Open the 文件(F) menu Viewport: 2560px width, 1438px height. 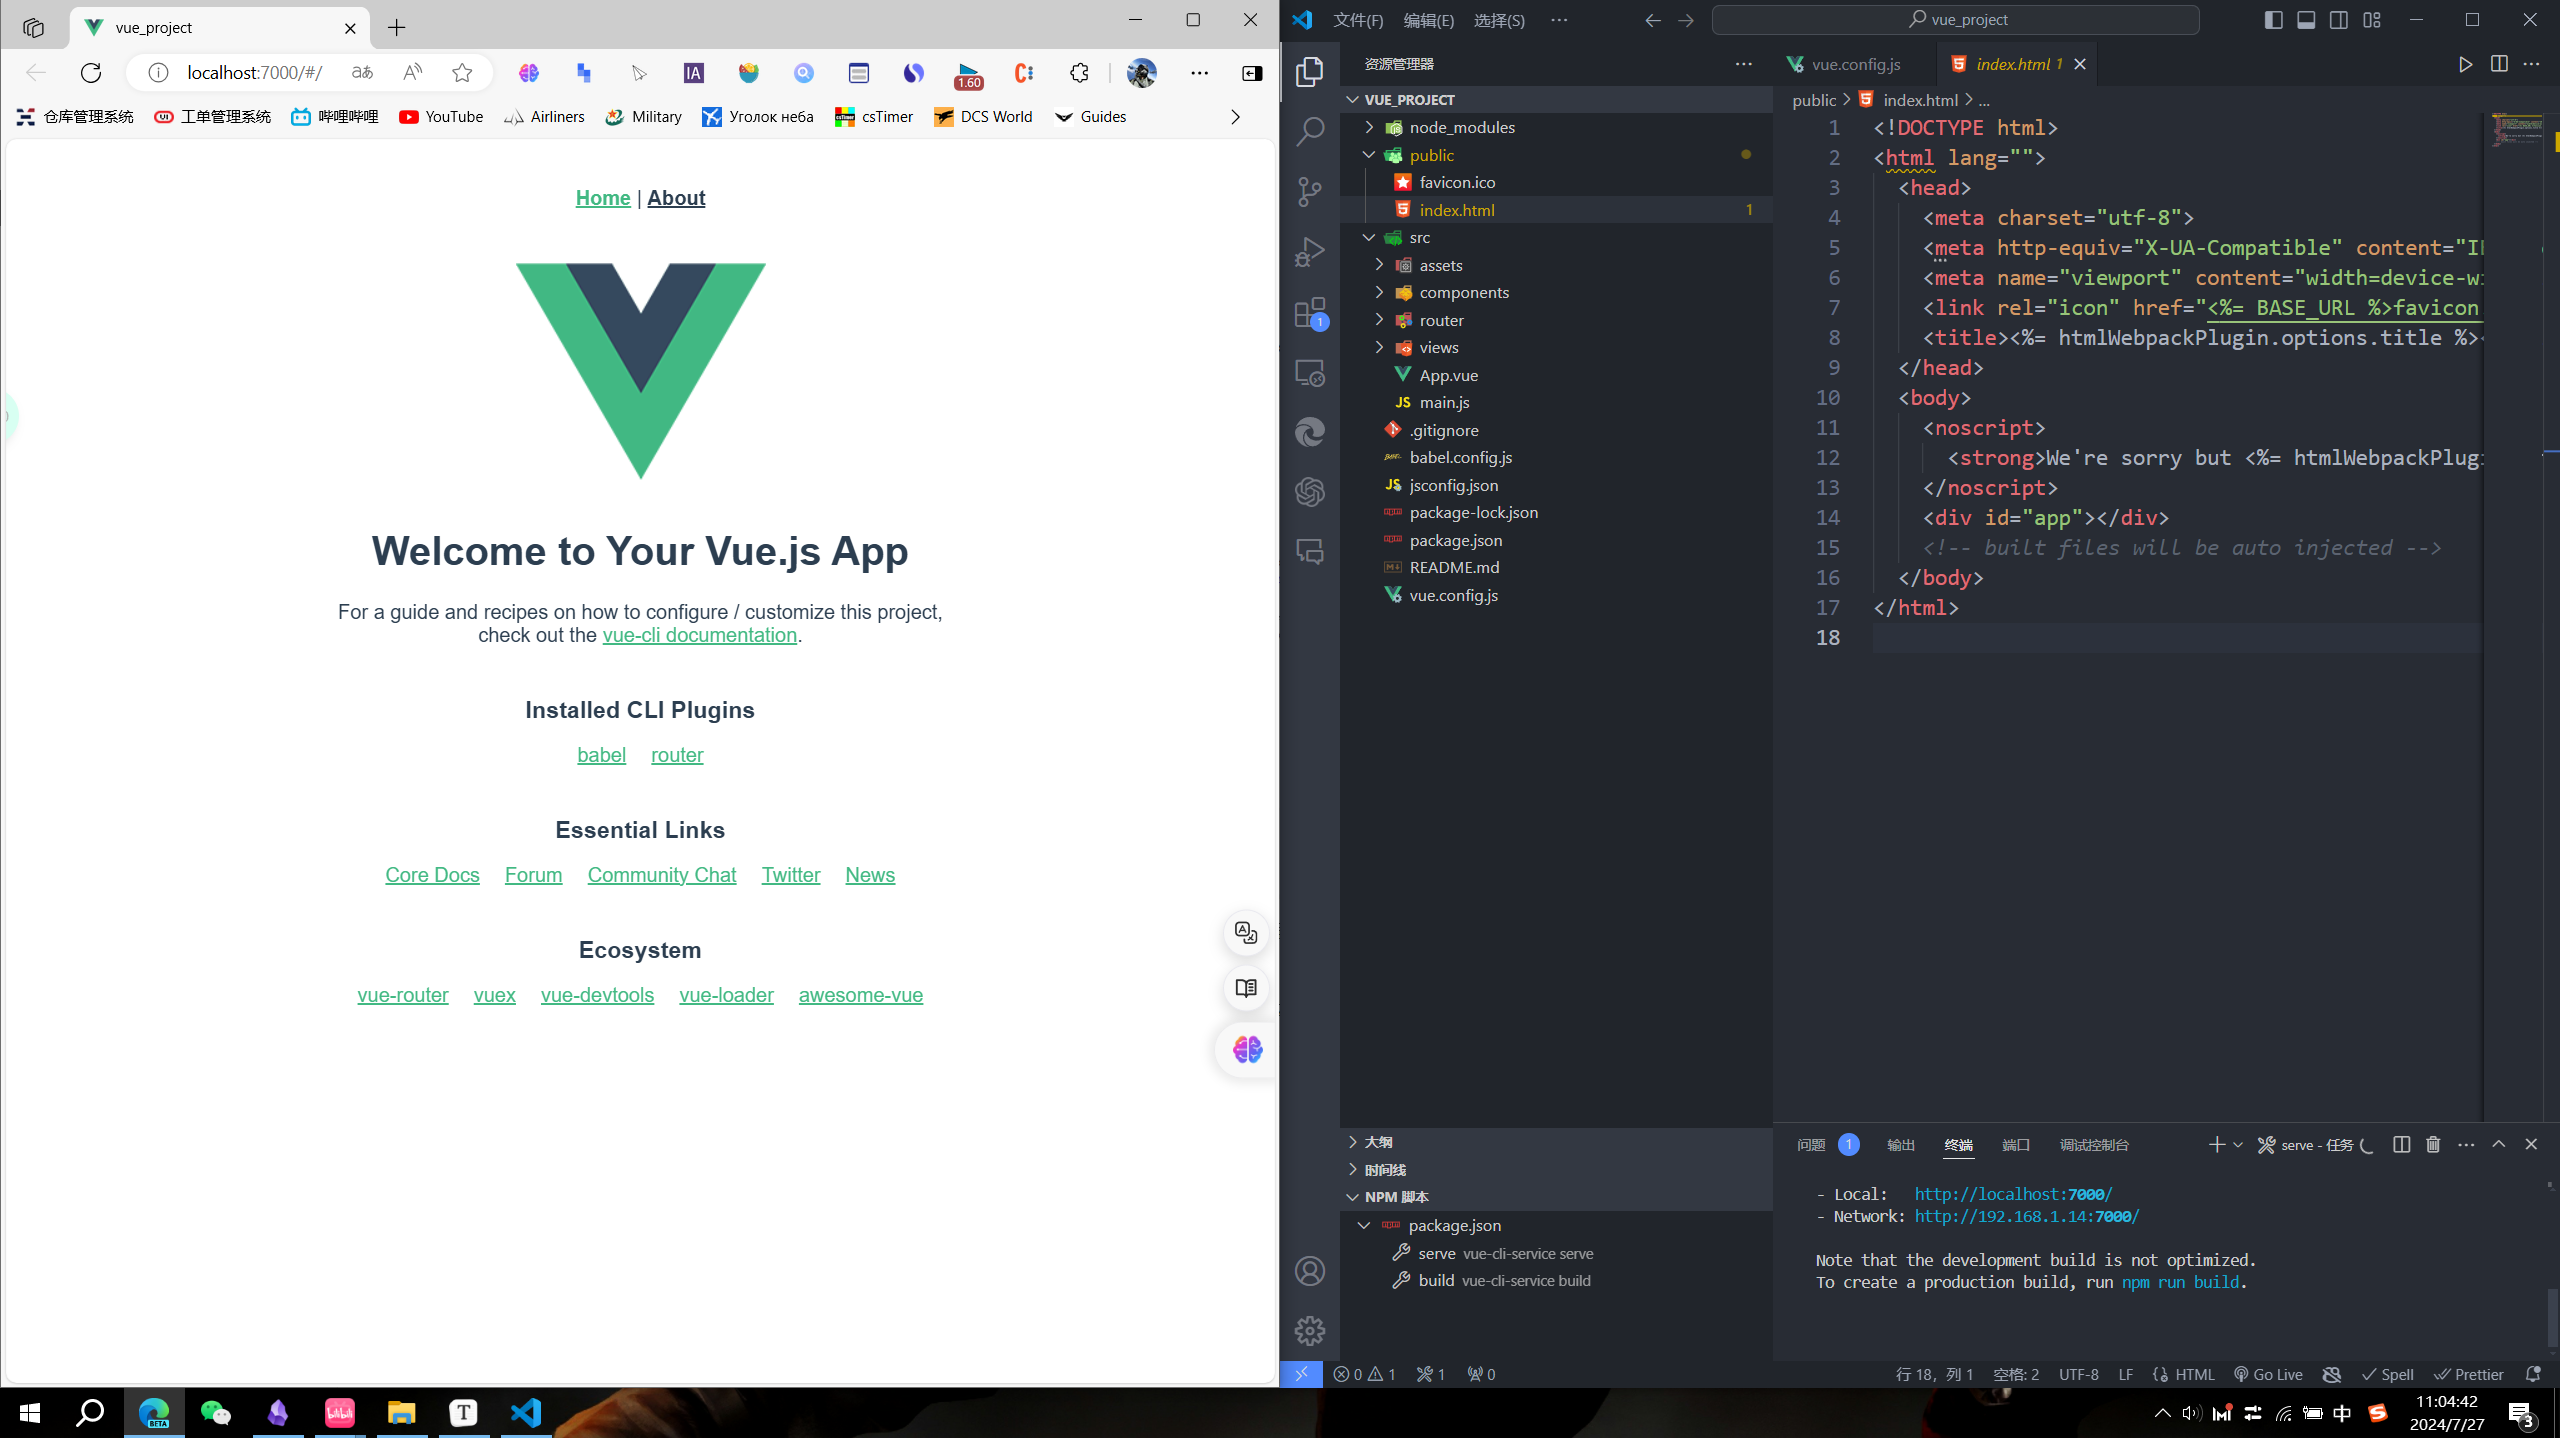point(1358,20)
